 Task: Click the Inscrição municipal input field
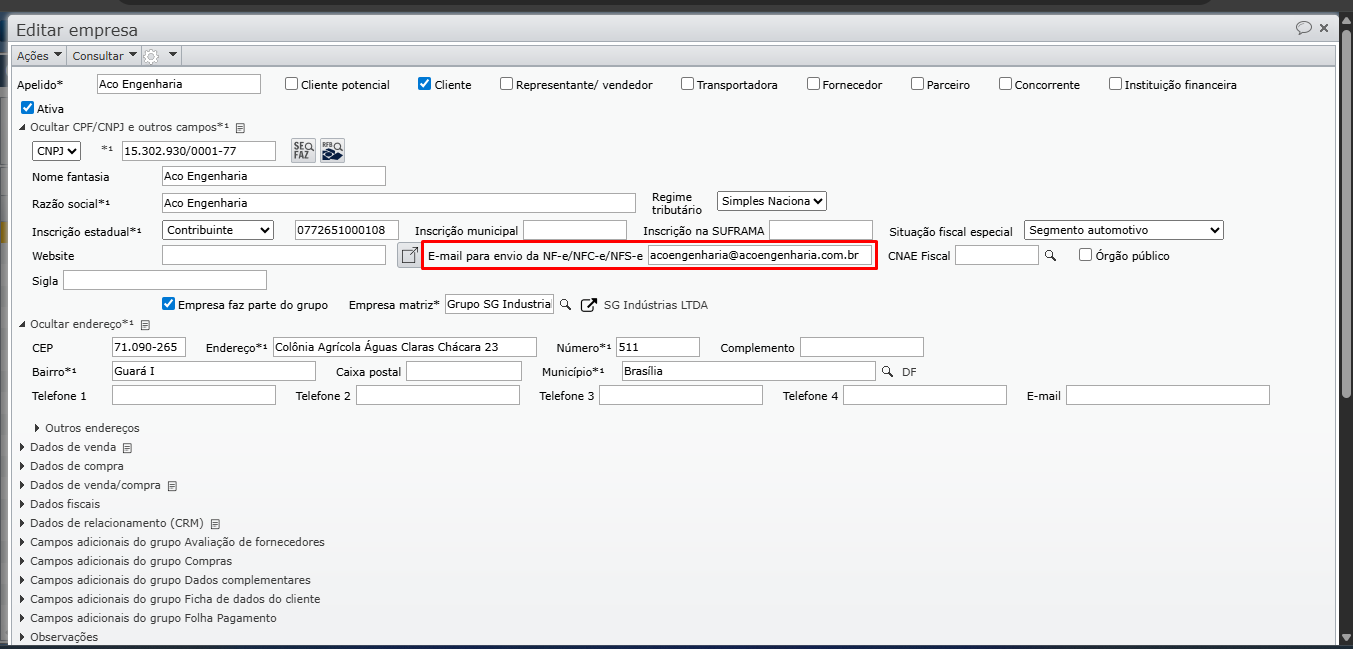pyautogui.click(x=575, y=230)
